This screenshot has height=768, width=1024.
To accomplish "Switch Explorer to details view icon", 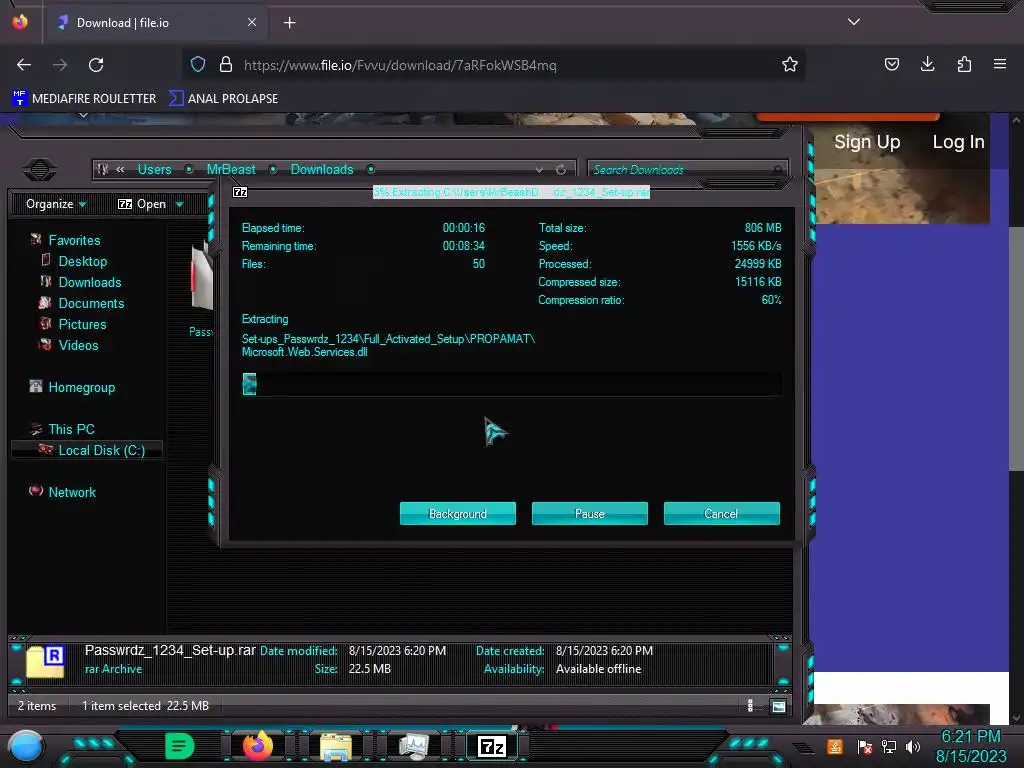I will [x=750, y=705].
